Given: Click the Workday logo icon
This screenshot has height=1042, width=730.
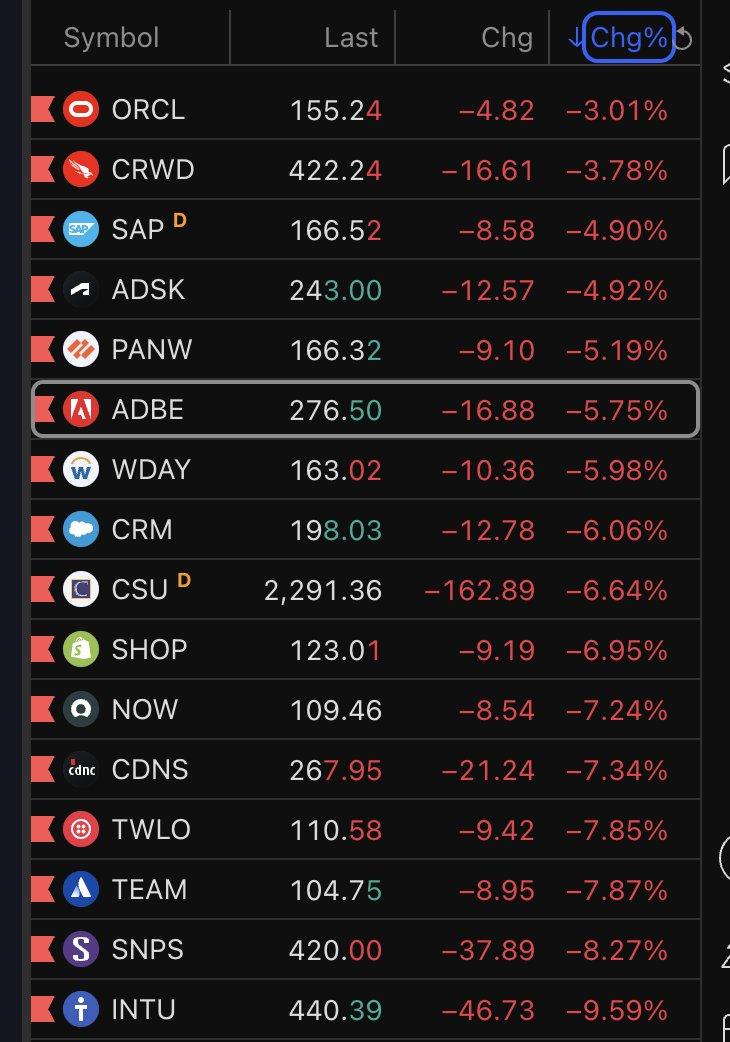Looking at the screenshot, I should coord(81,469).
